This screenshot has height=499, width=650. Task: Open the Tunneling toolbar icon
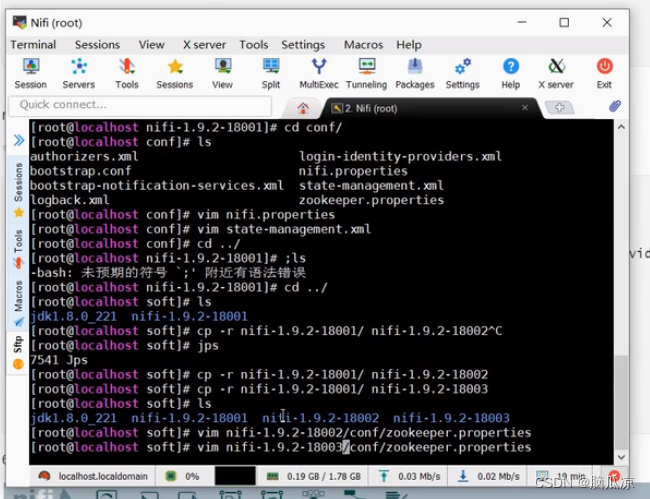366,74
